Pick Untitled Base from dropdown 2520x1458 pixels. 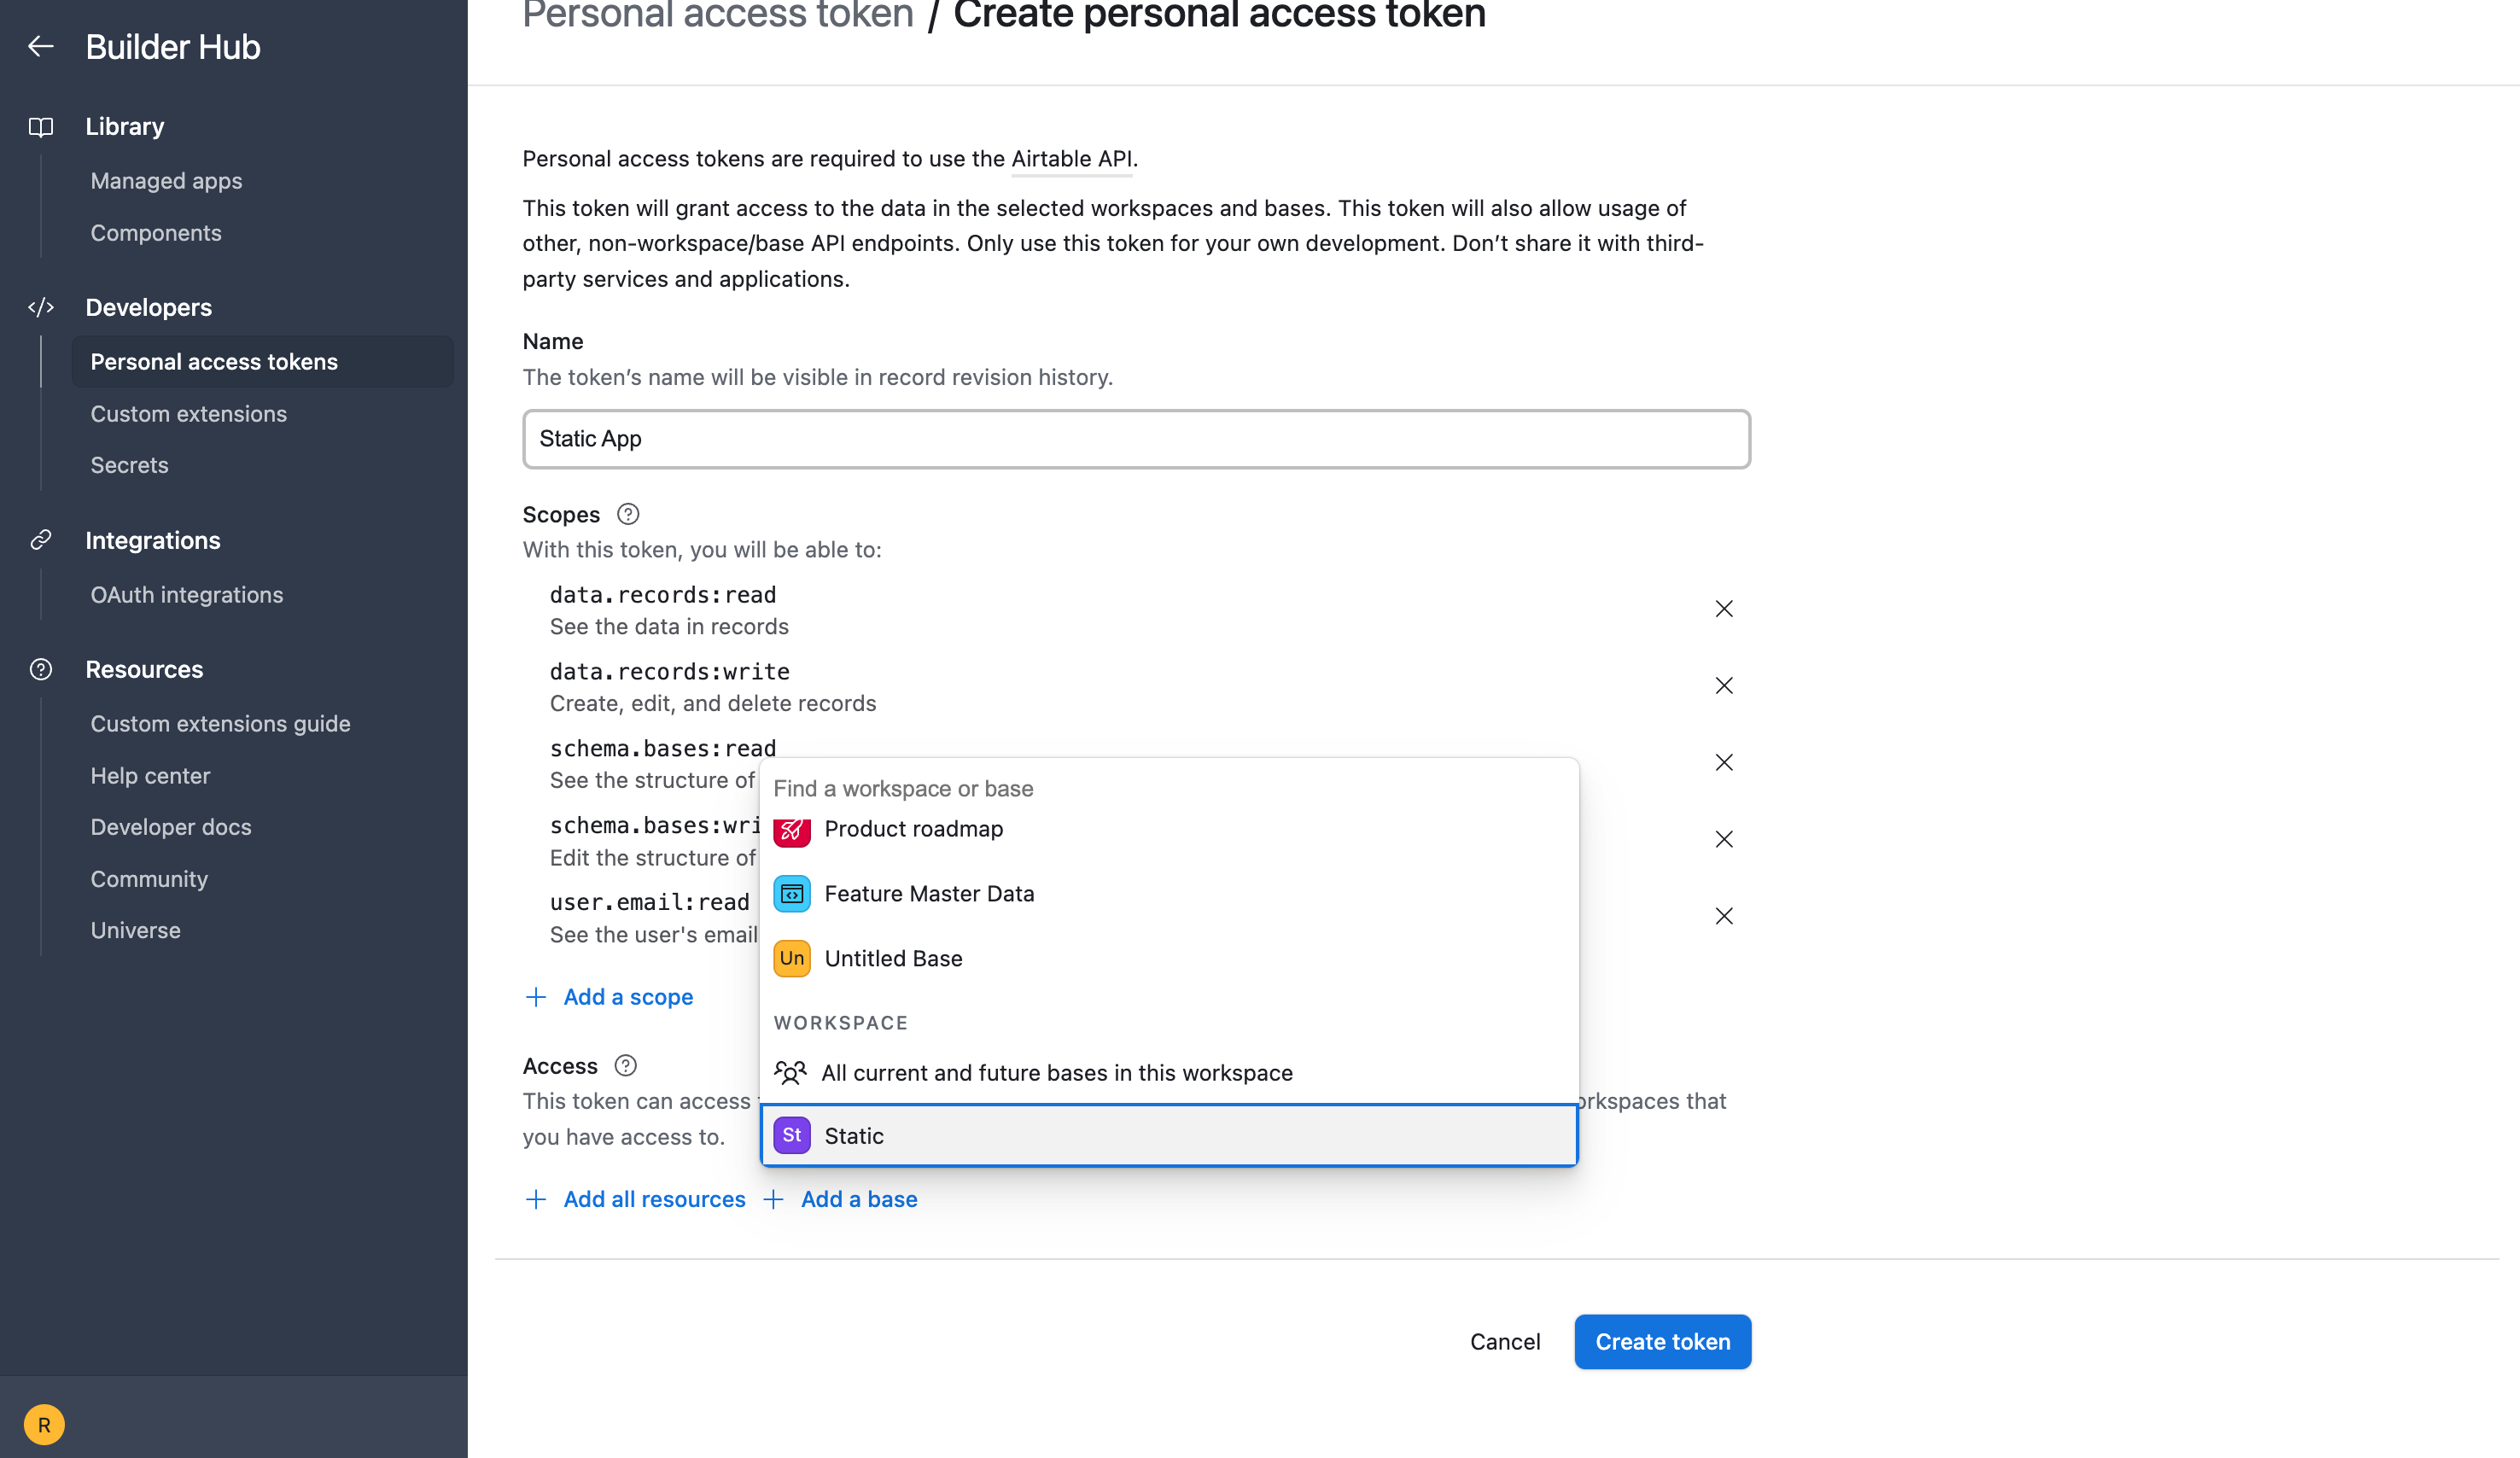coord(892,958)
